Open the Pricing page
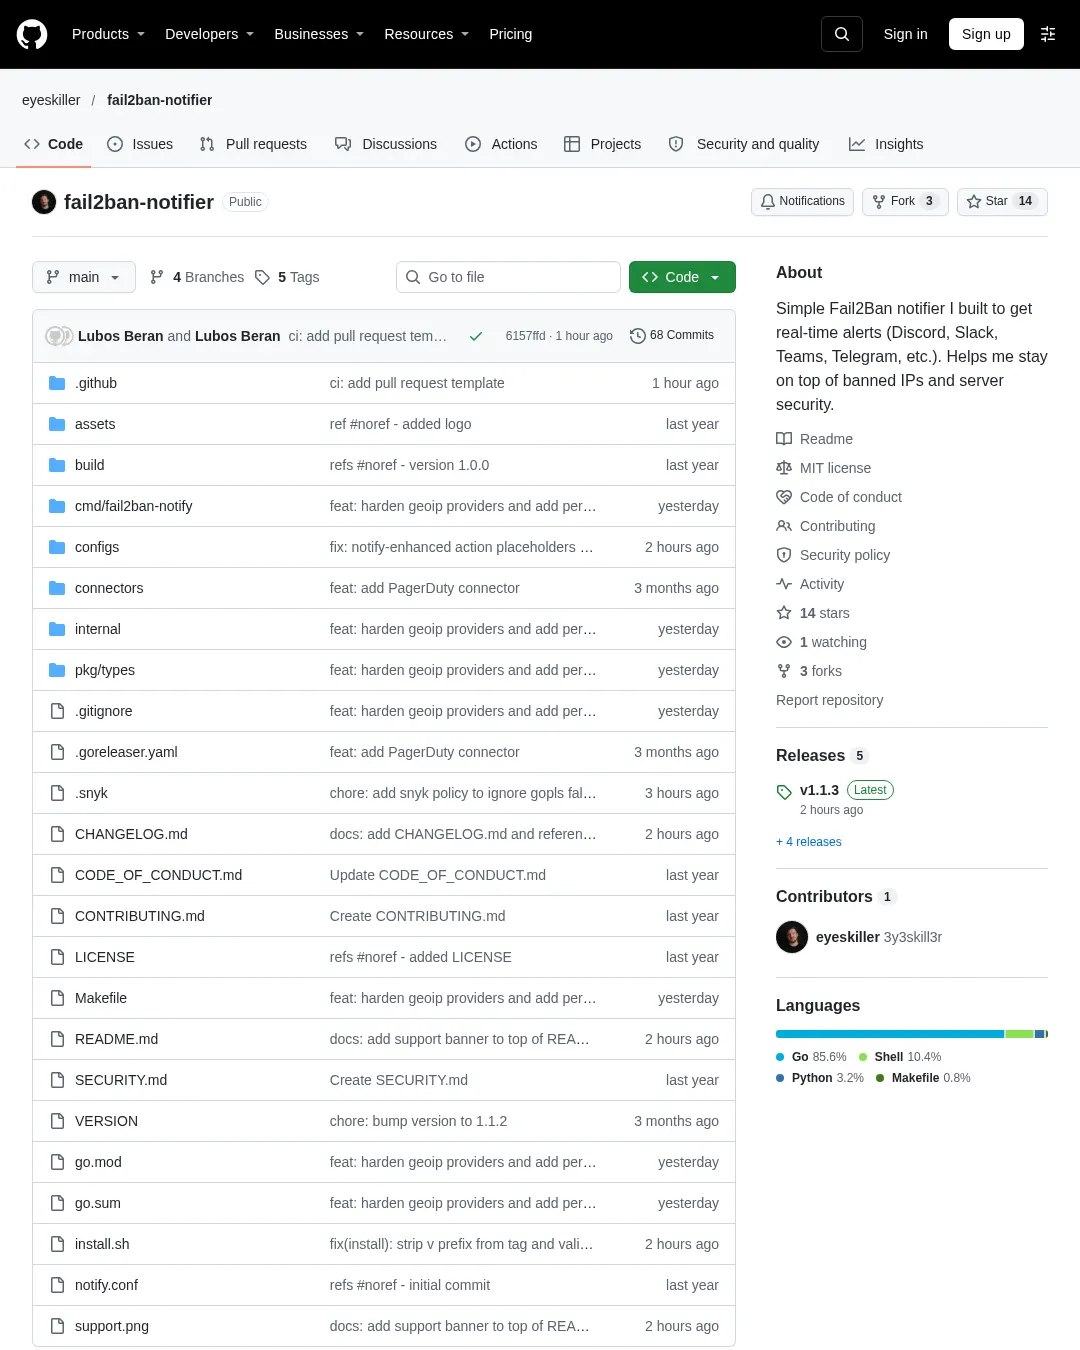The image size is (1080, 1350). [x=511, y=34]
